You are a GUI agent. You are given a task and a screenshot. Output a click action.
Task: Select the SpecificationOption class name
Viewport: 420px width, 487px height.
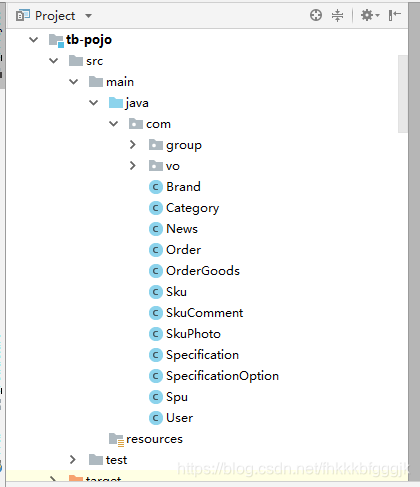pyautogui.click(x=222, y=376)
